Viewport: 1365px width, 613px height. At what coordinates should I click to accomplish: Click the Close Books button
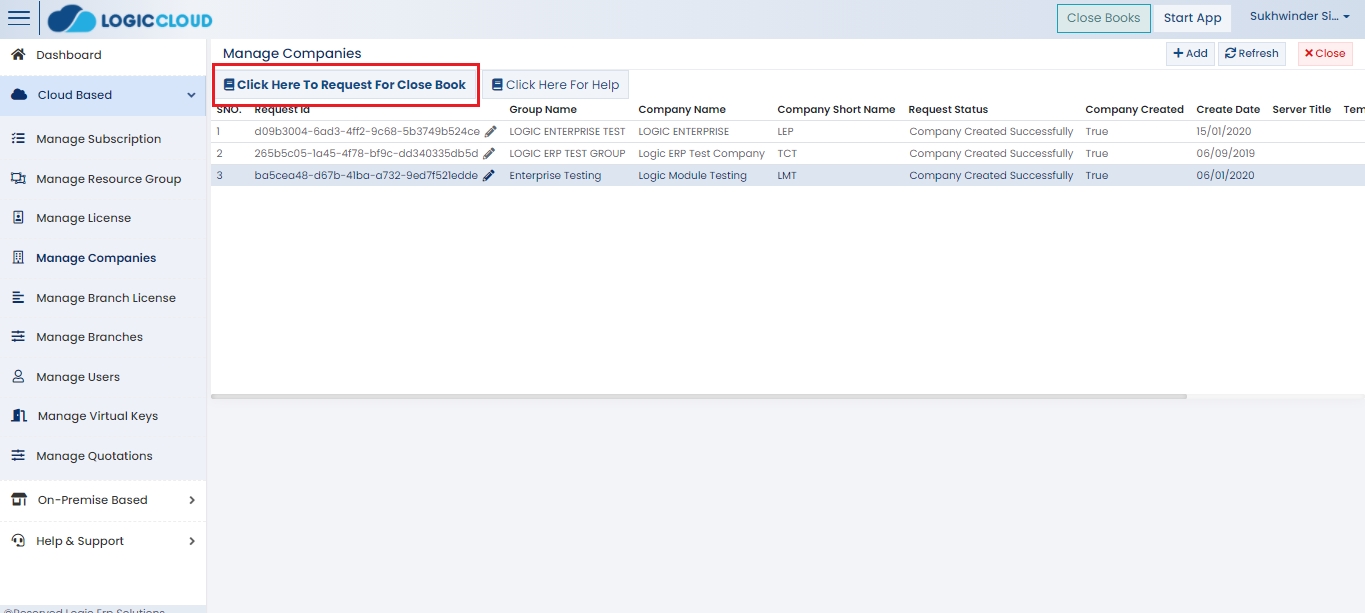[x=1103, y=18]
